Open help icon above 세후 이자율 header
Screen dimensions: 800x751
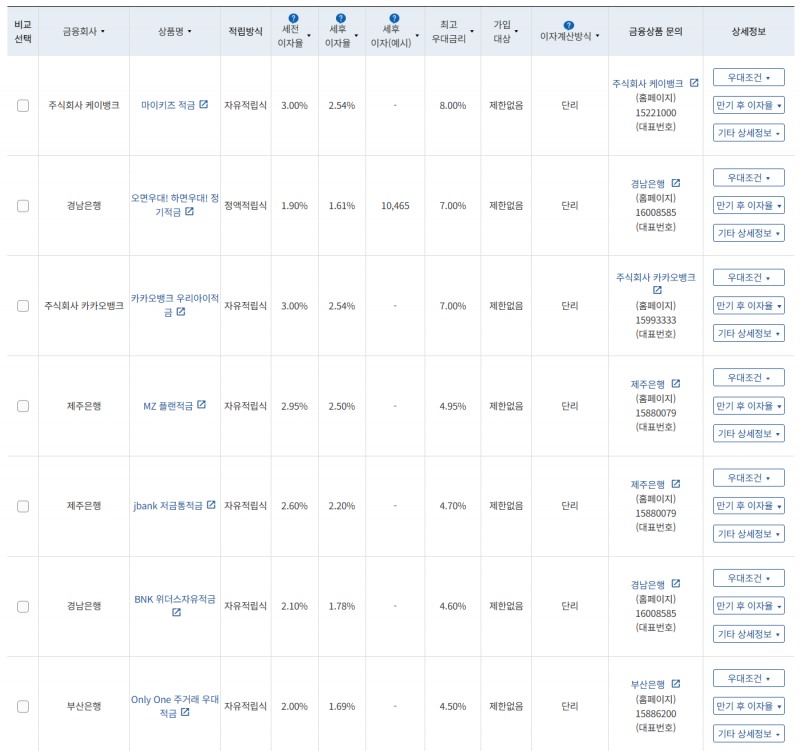pyautogui.click(x=341, y=18)
